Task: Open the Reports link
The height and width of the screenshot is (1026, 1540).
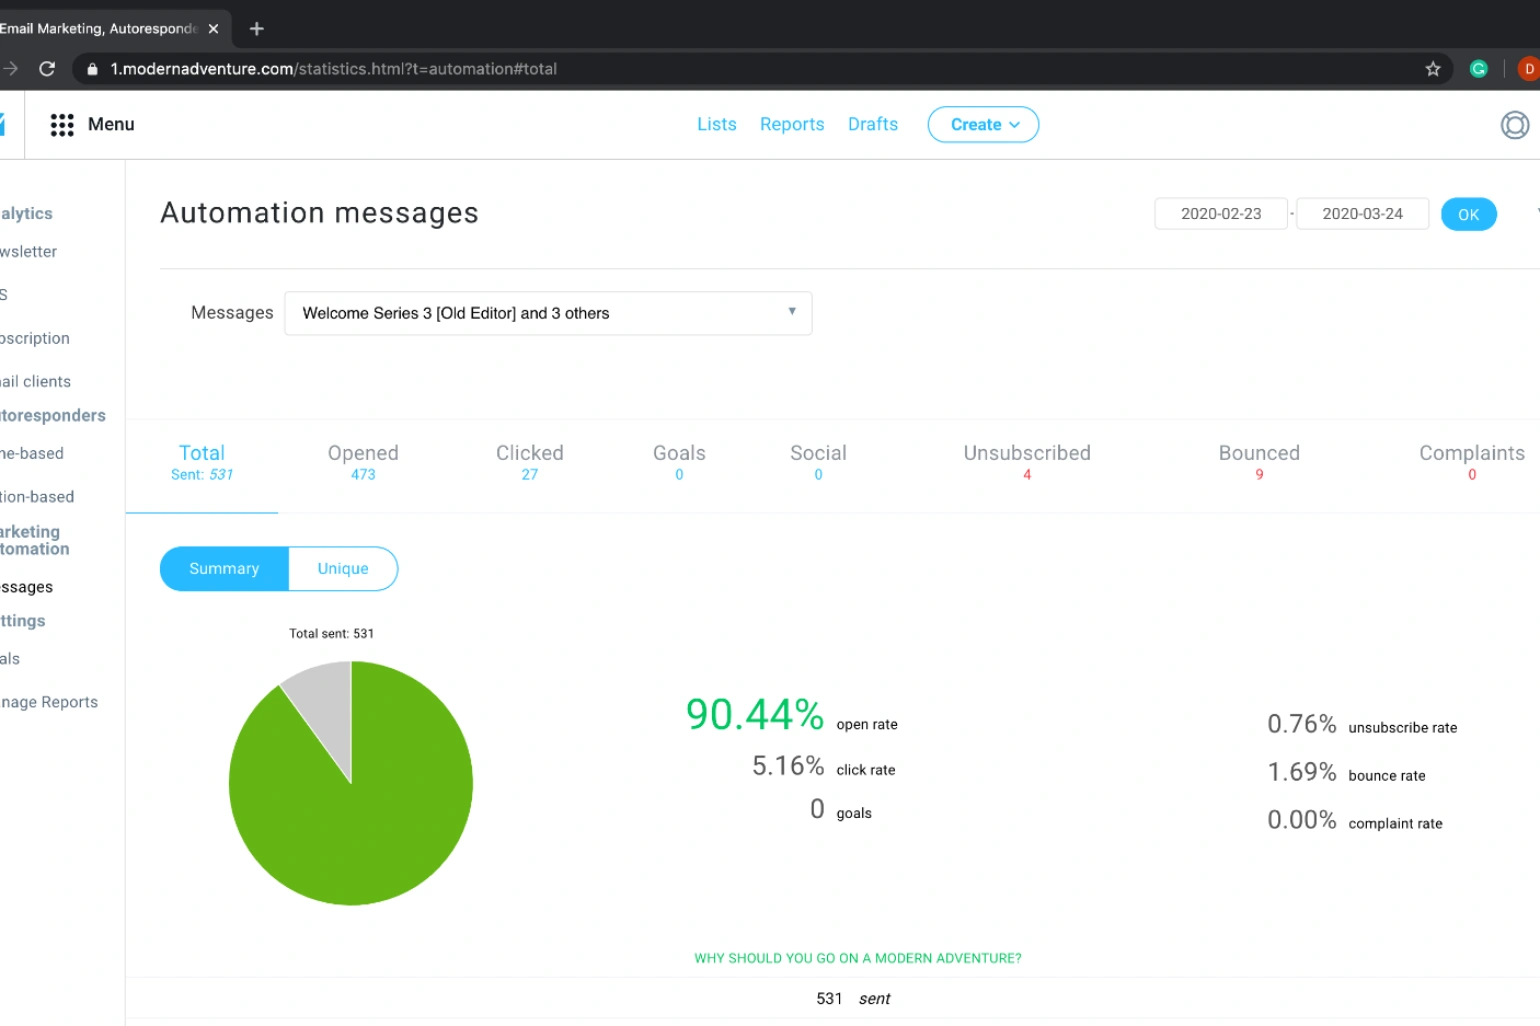Action: pos(792,124)
